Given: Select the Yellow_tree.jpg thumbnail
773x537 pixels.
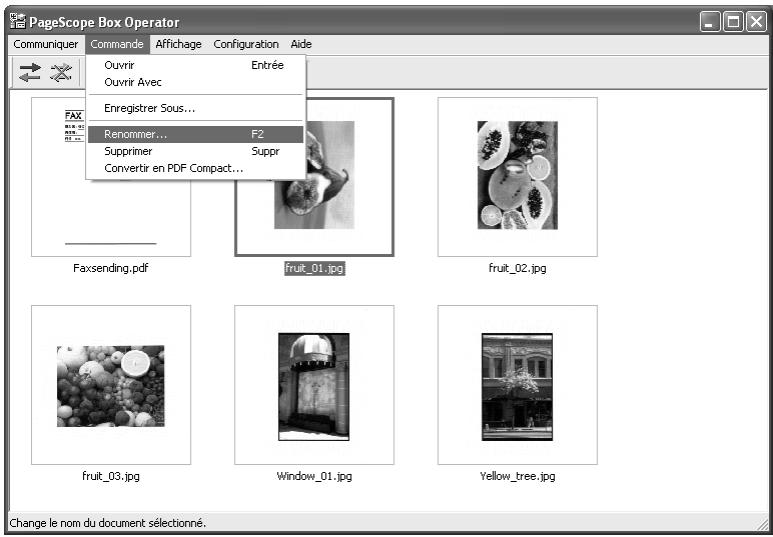Looking at the screenshot, I should coord(518,385).
